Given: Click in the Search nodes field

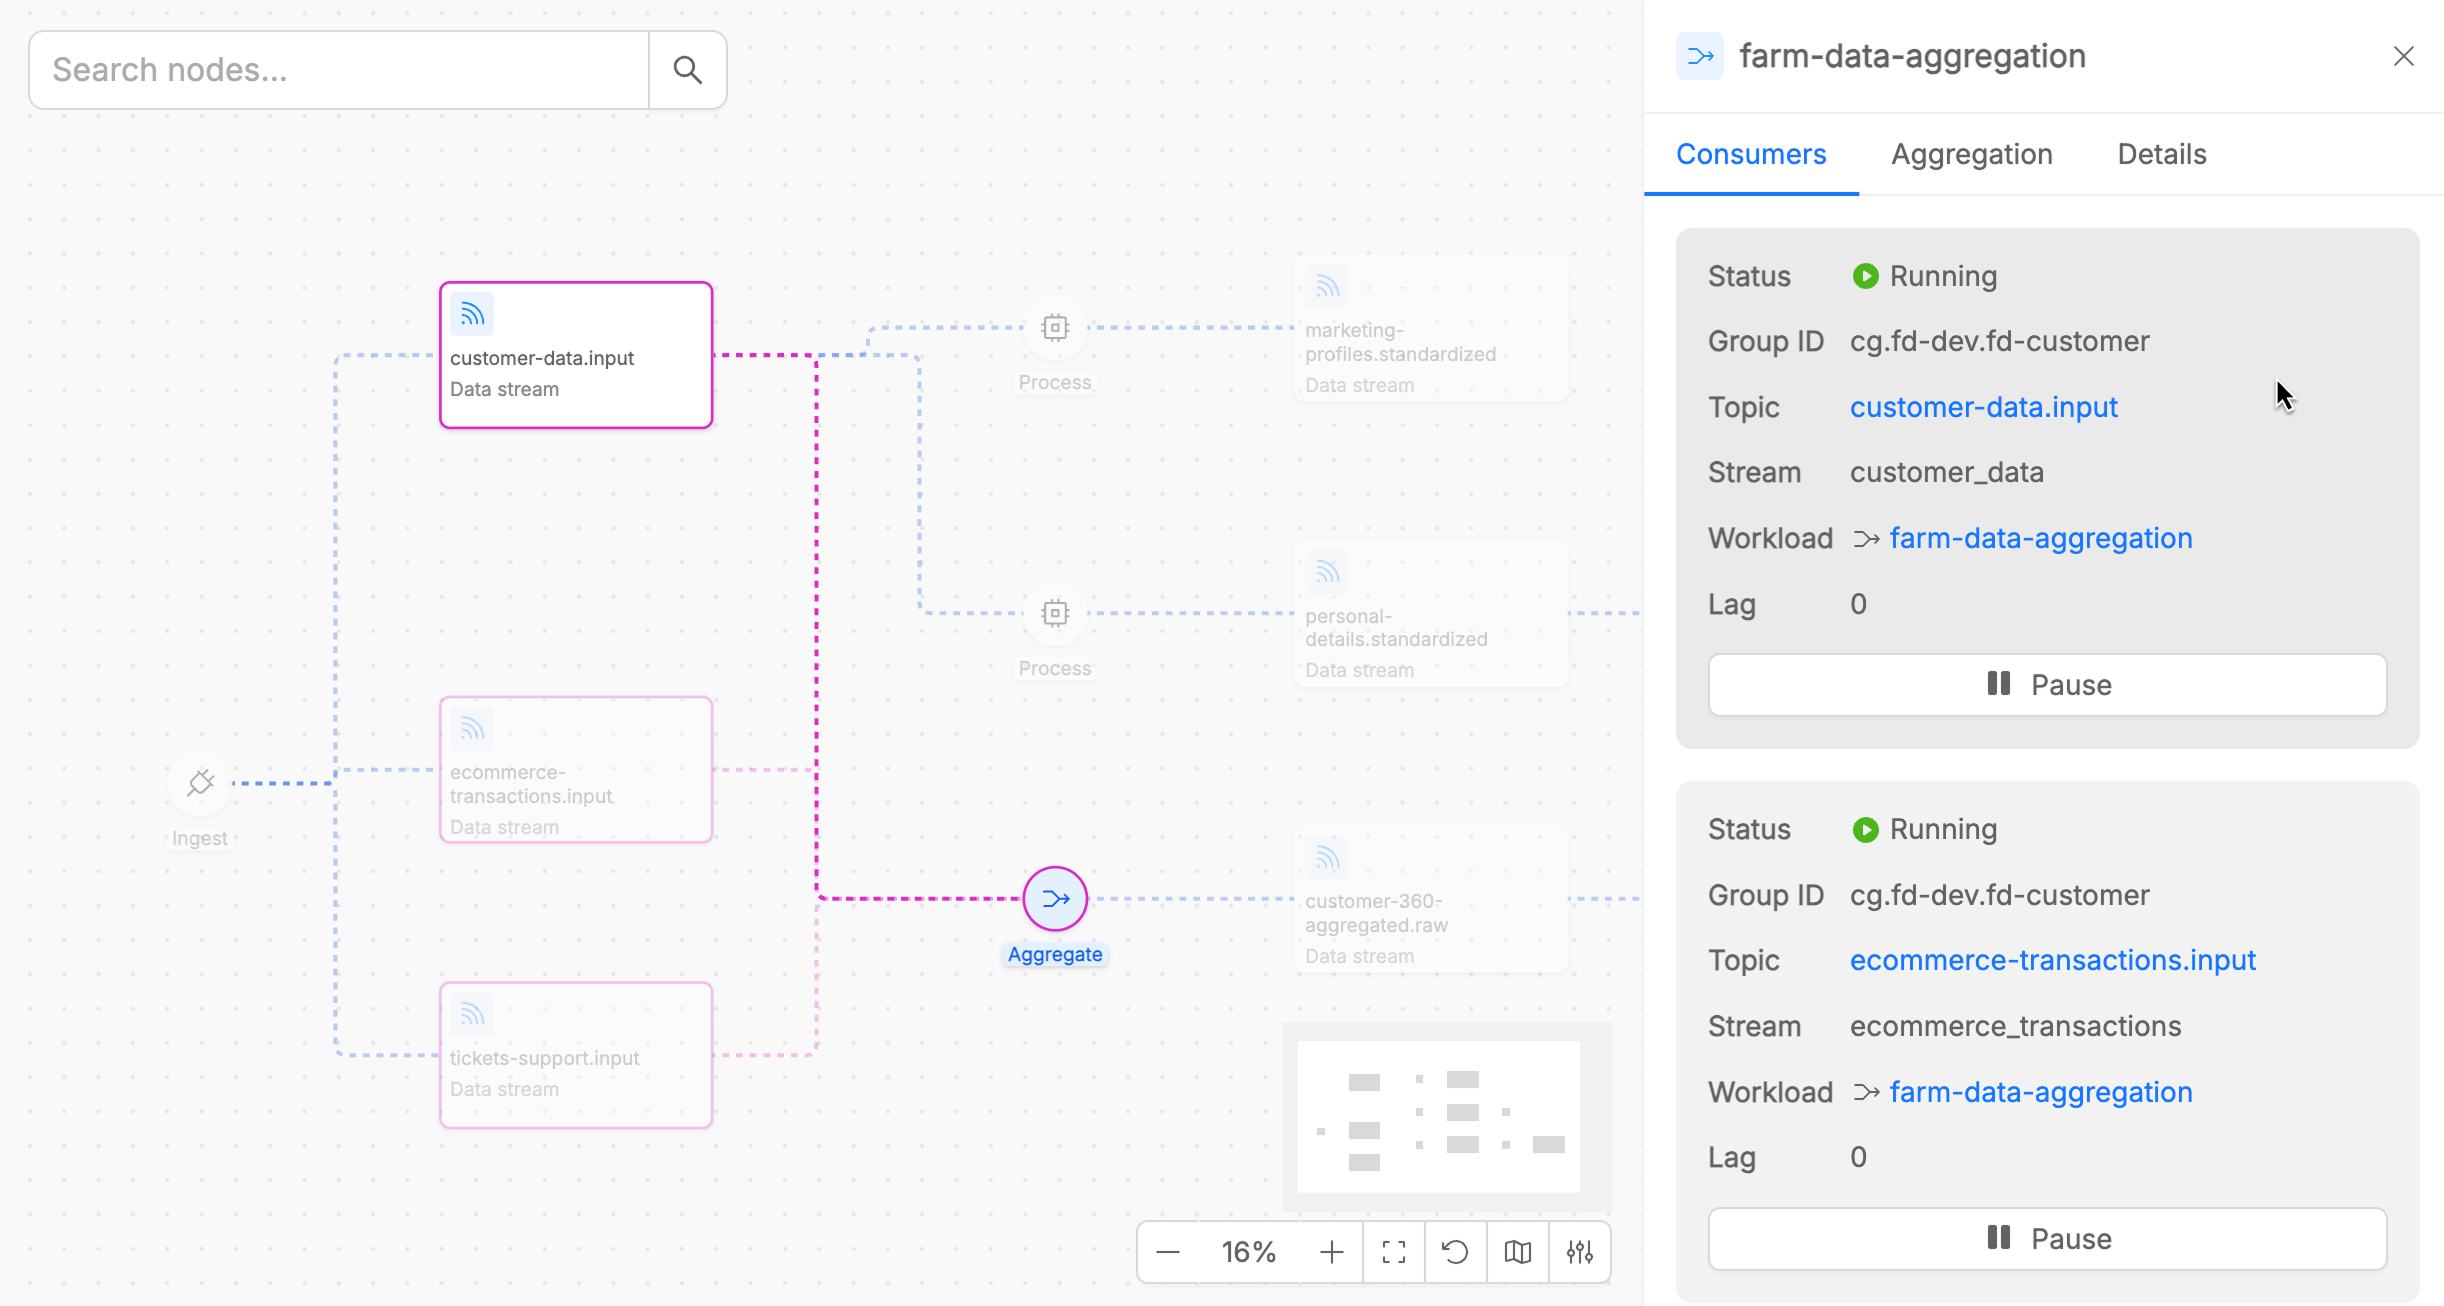Looking at the screenshot, I should click(340, 70).
